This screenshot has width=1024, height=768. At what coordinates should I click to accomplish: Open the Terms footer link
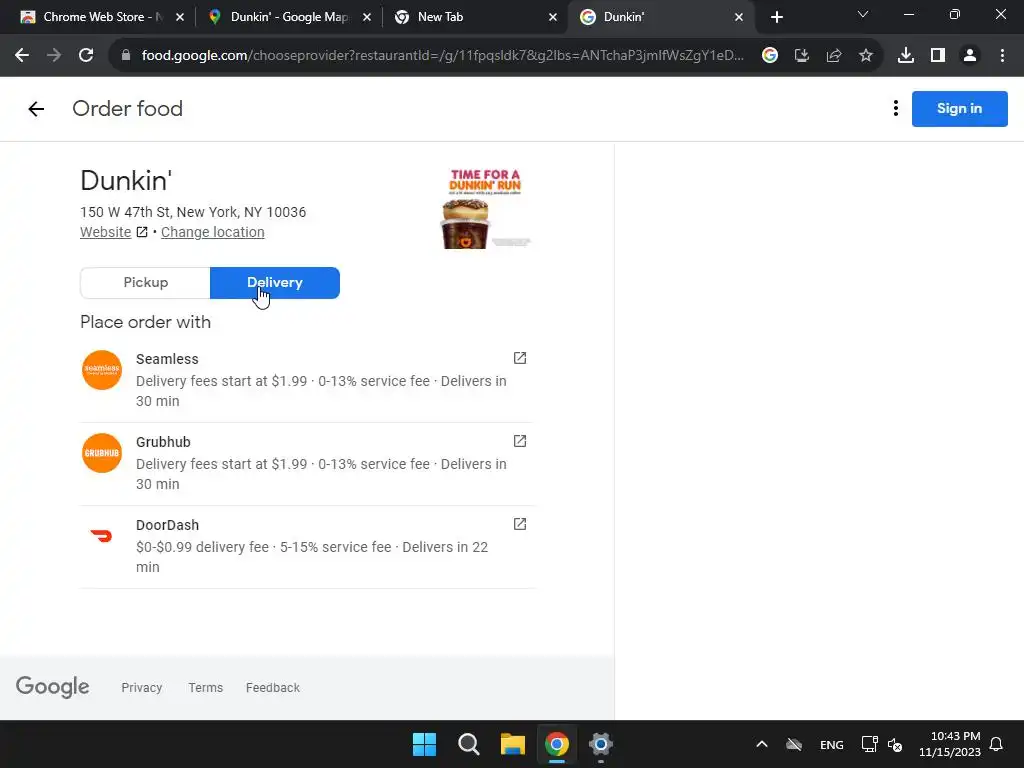[x=206, y=687]
